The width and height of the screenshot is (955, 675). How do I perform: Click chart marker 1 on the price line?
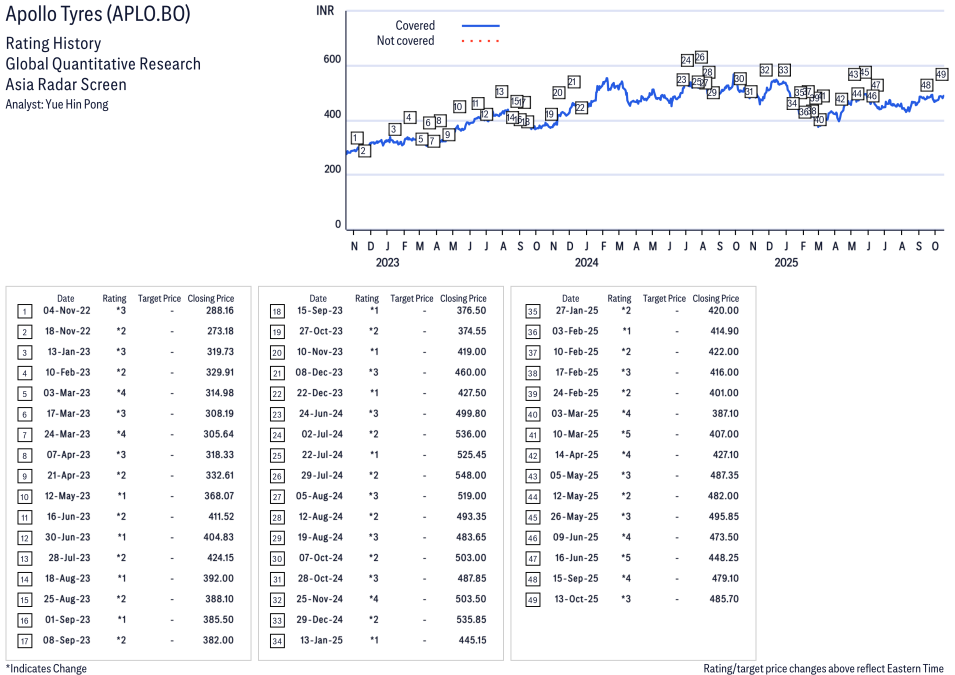click(x=356, y=138)
